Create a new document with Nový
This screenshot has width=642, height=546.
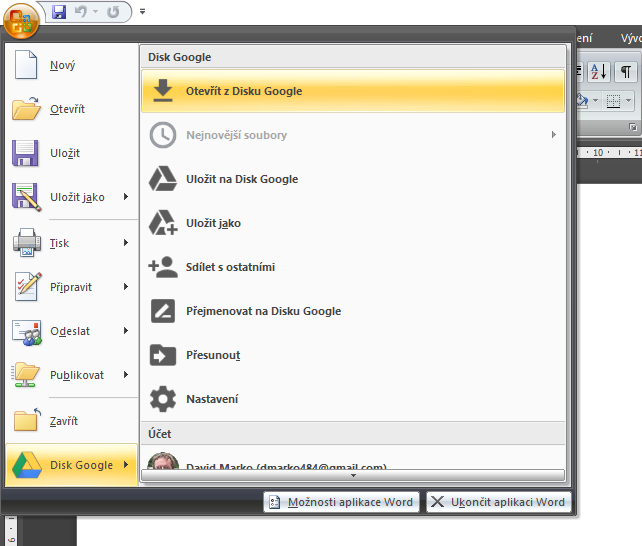(72, 65)
